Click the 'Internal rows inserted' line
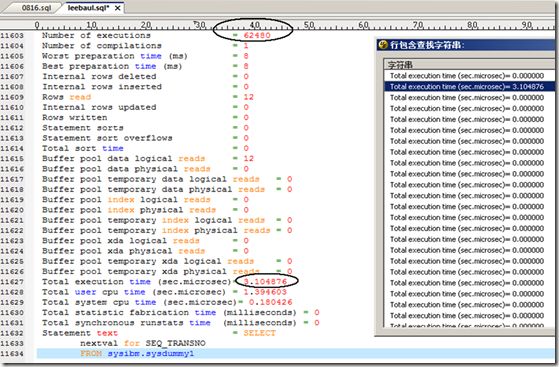 tap(102, 87)
